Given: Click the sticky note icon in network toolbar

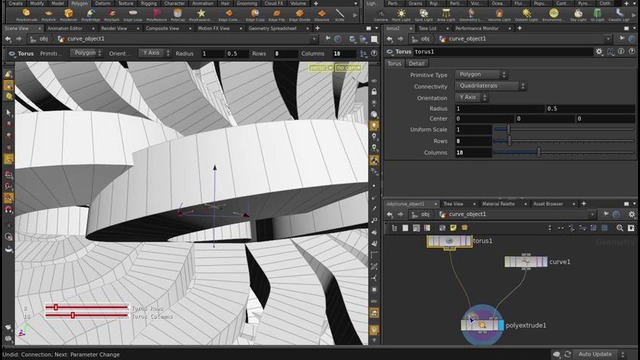Looking at the screenshot, I should tap(453, 228).
